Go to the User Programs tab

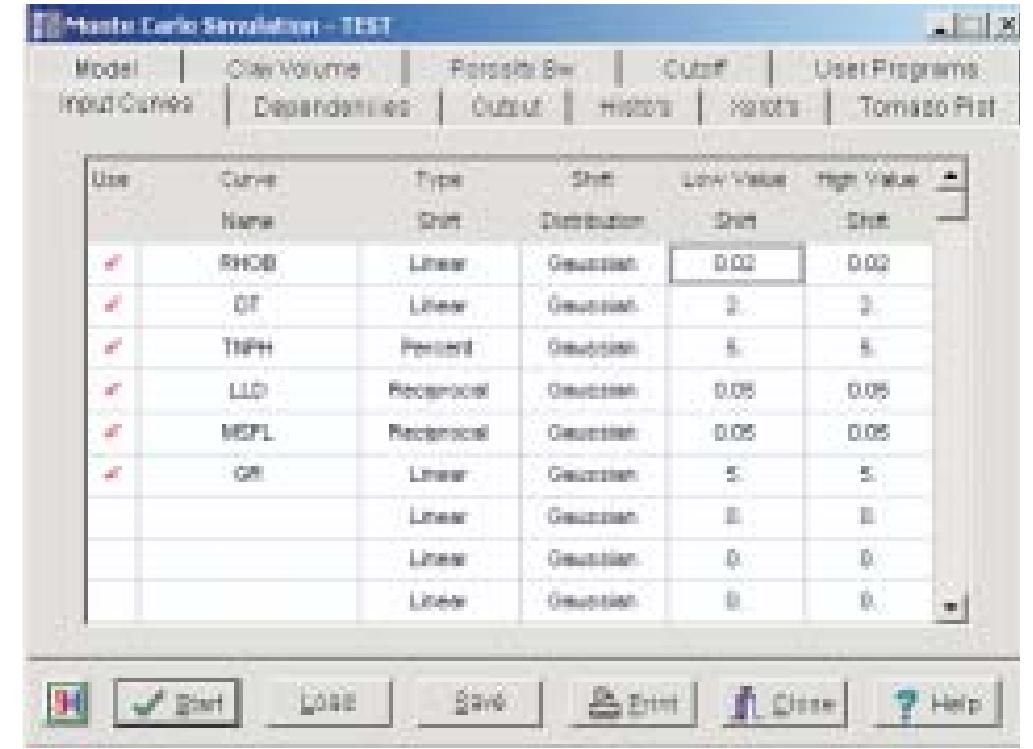[x=895, y=69]
